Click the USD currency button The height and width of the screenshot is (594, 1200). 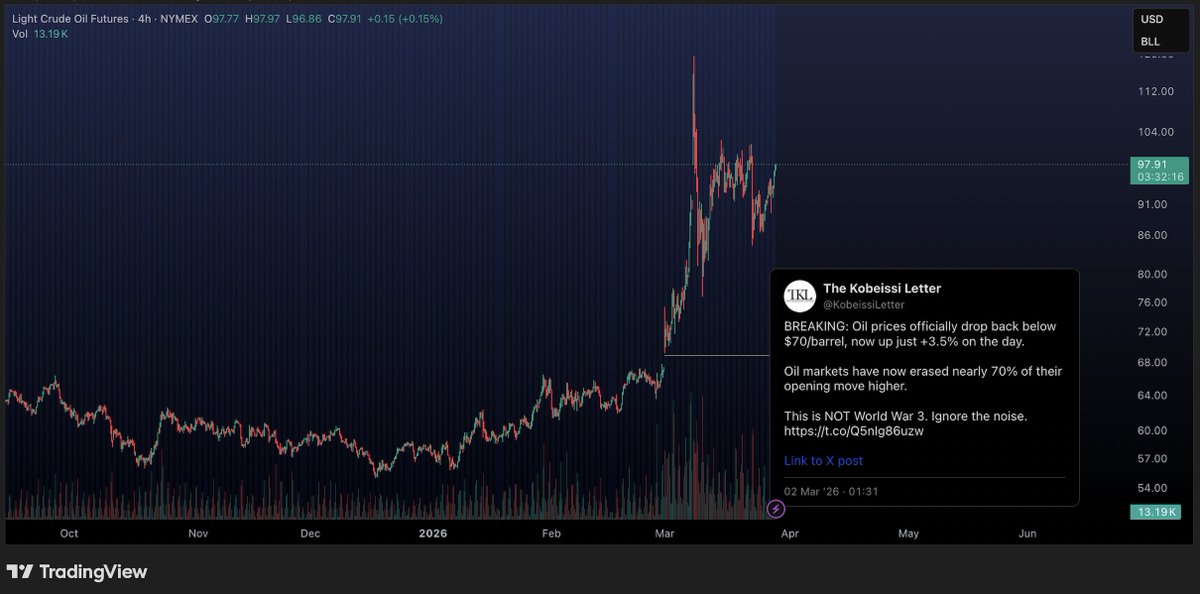tap(1150, 21)
